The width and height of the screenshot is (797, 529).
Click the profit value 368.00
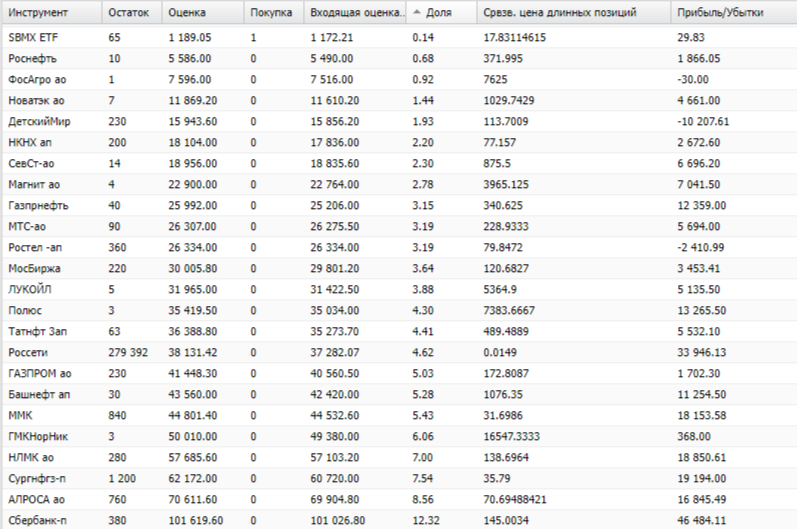tap(694, 437)
